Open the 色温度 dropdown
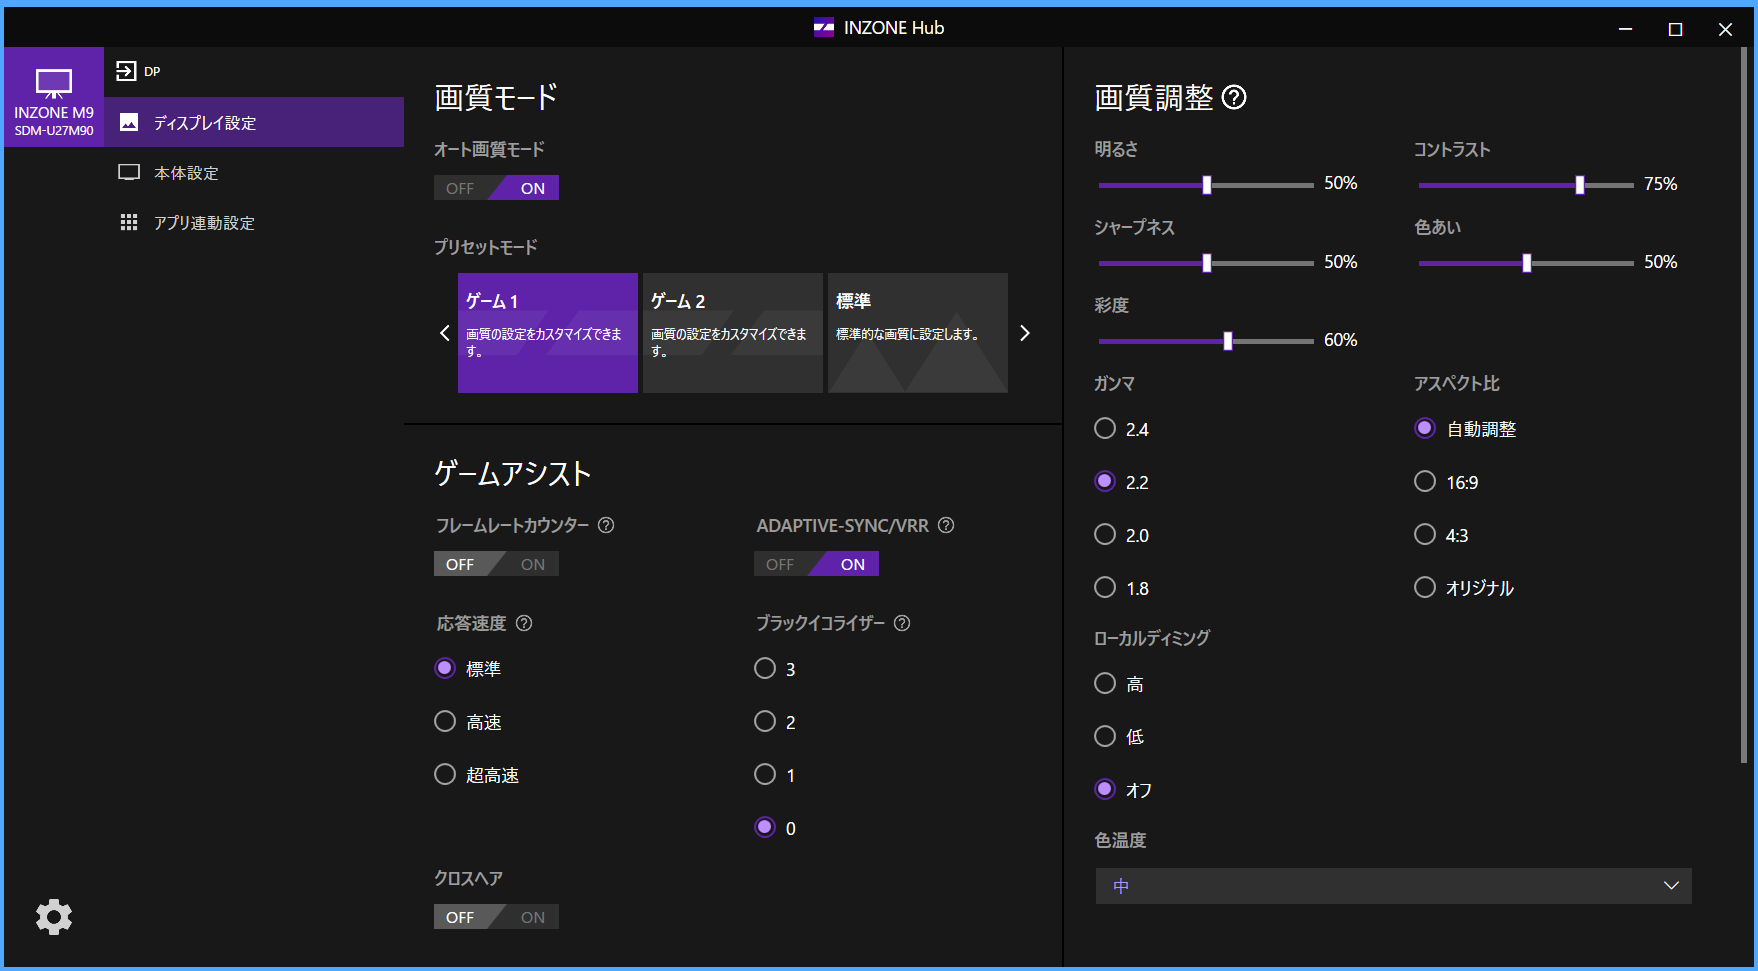The width and height of the screenshot is (1758, 971). pos(1393,886)
